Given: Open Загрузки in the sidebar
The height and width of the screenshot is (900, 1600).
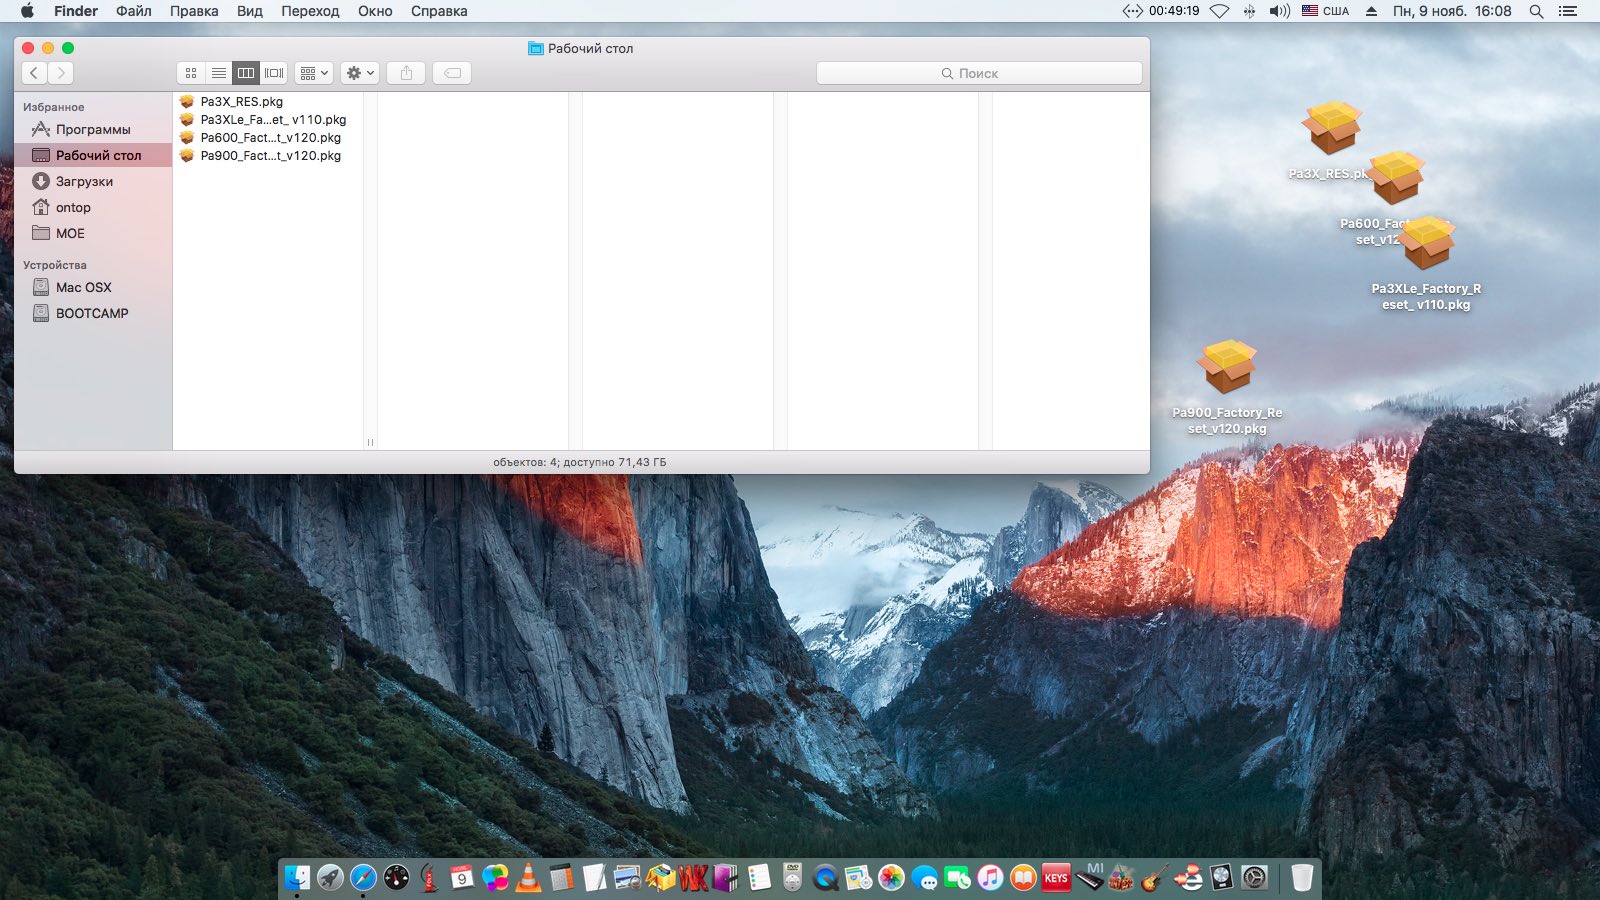Looking at the screenshot, I should [93, 181].
